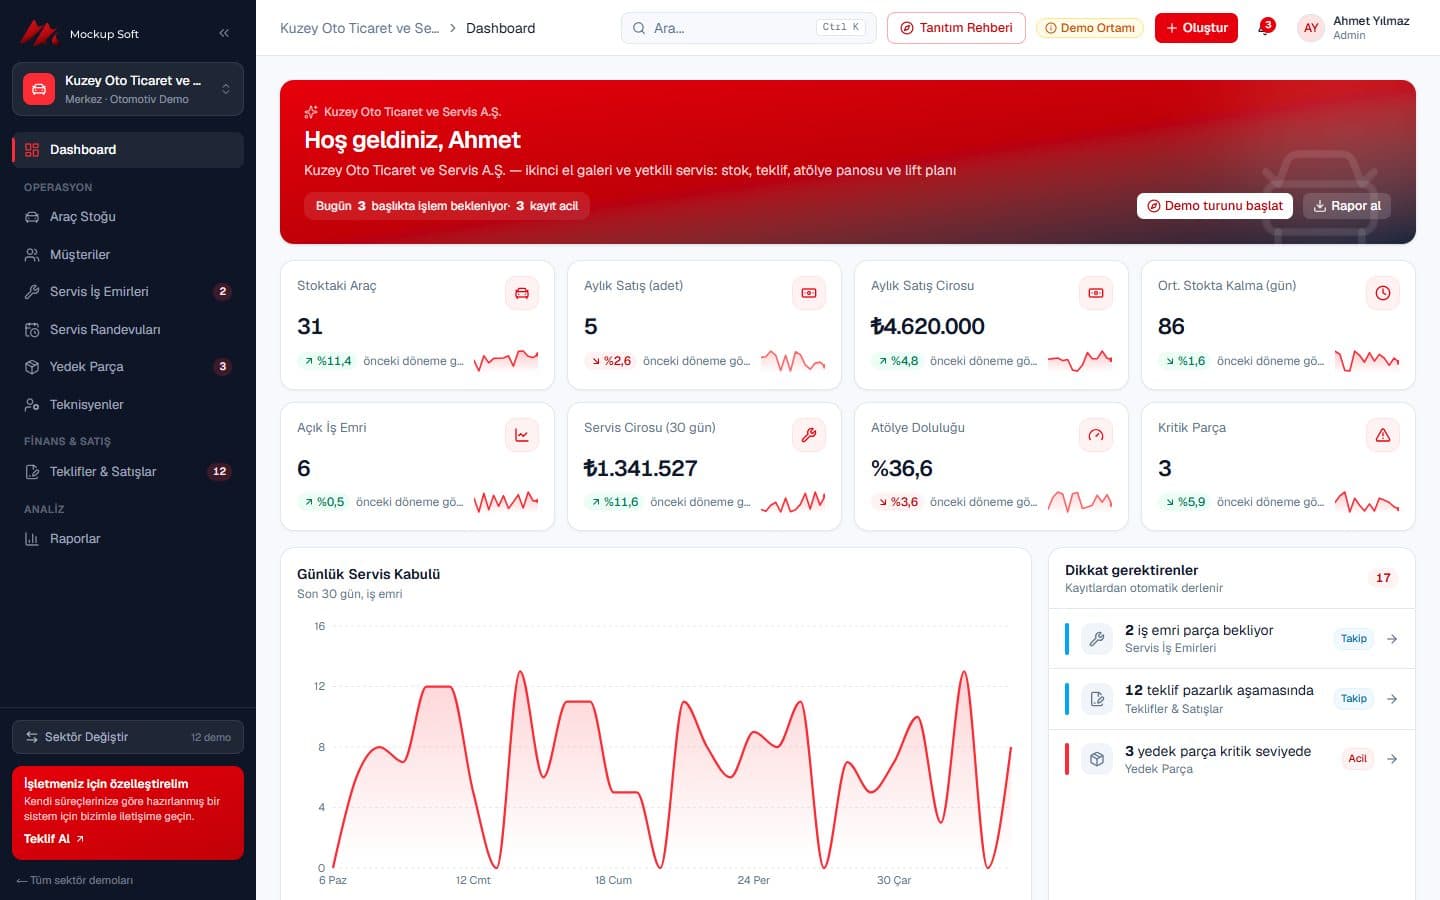The image size is (1440, 900).
Task: Focus the Ara... search field
Action: pyautogui.click(x=748, y=28)
